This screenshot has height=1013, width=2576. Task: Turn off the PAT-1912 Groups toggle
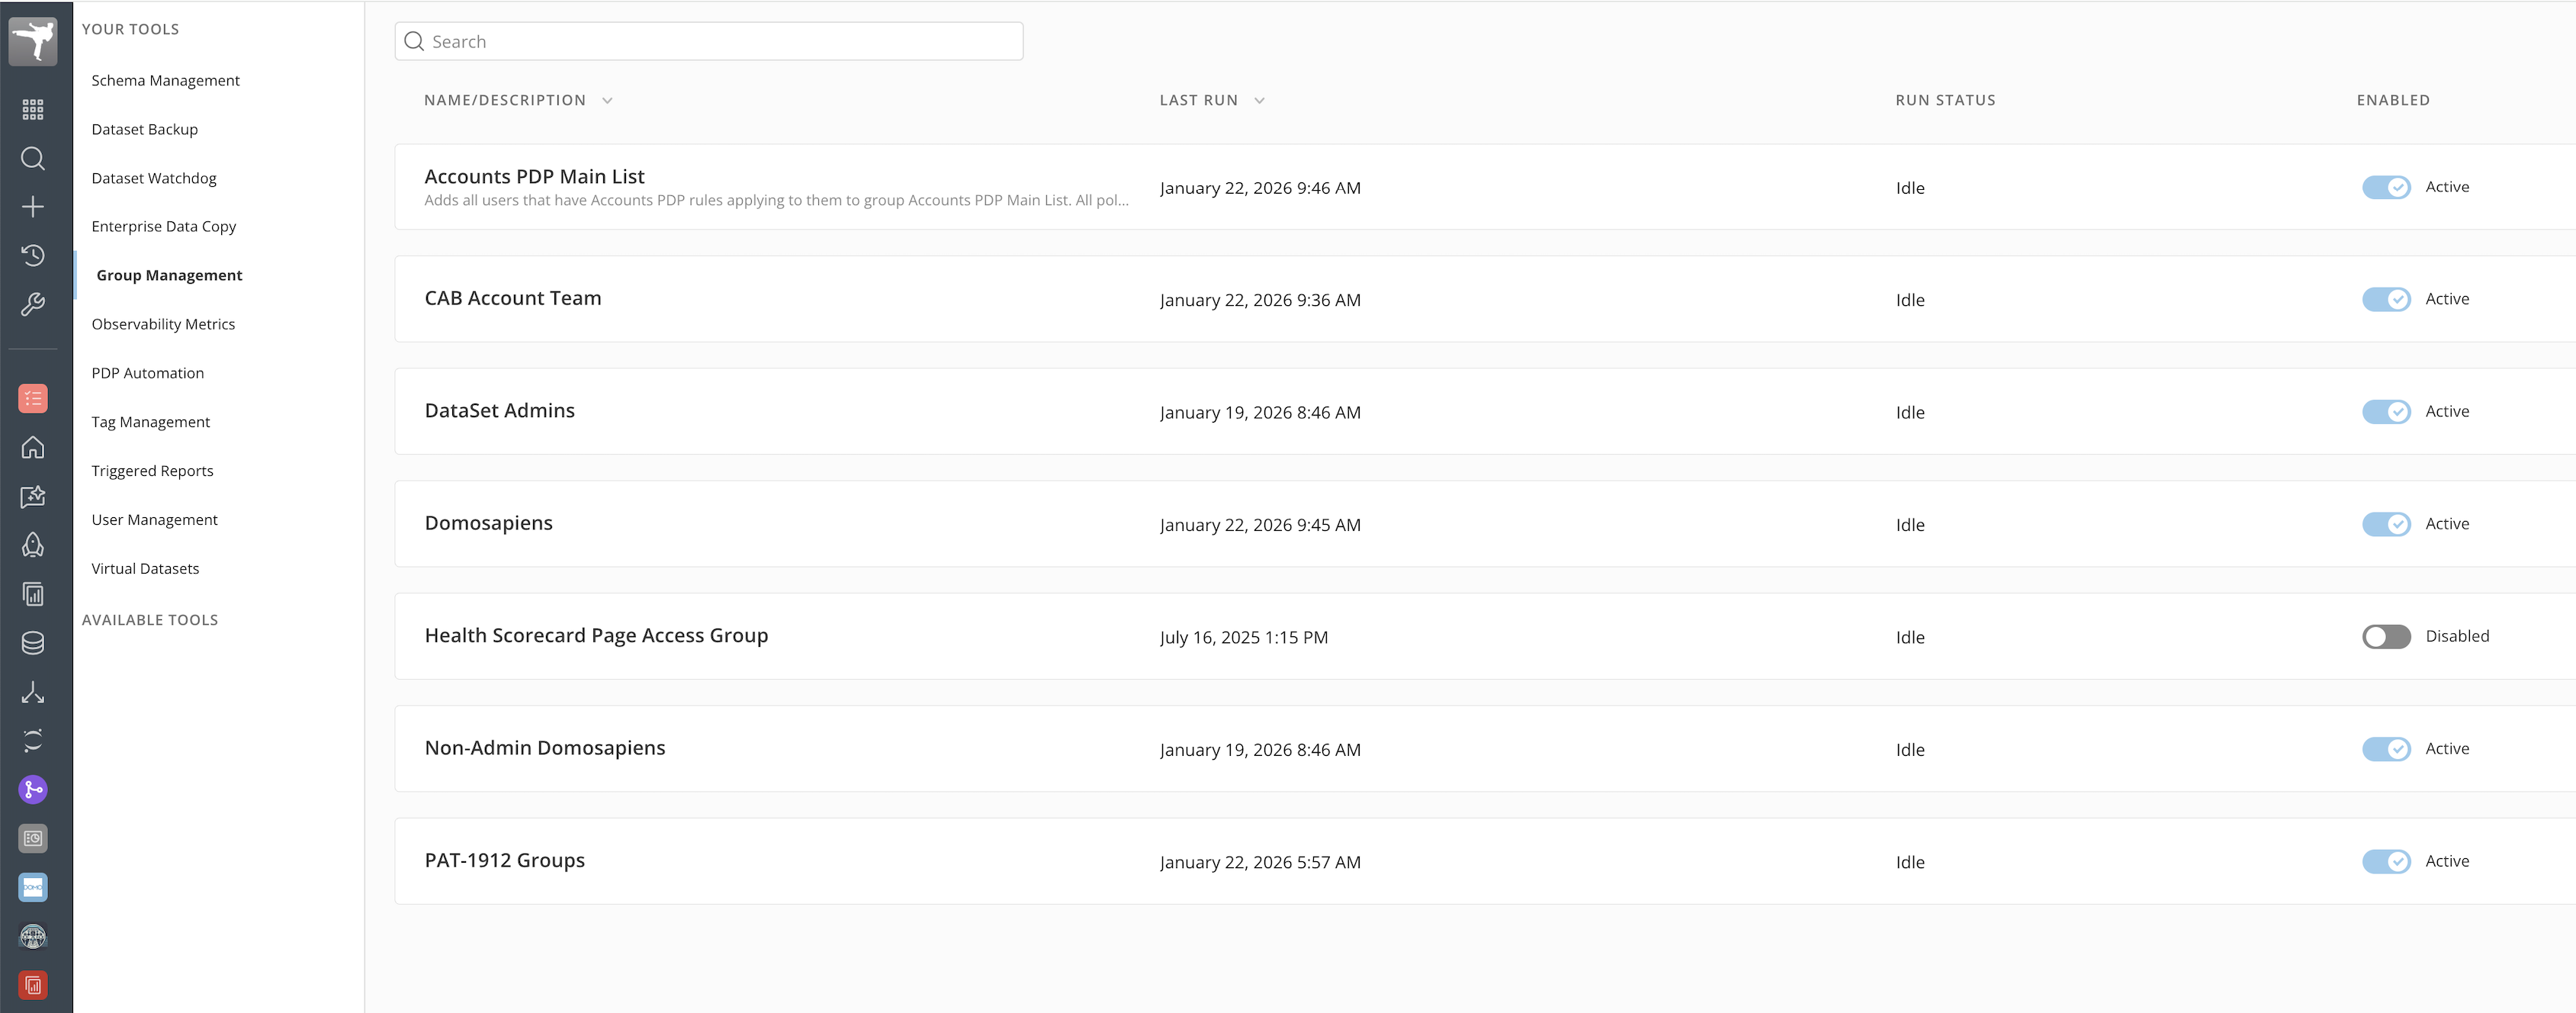2385,861
